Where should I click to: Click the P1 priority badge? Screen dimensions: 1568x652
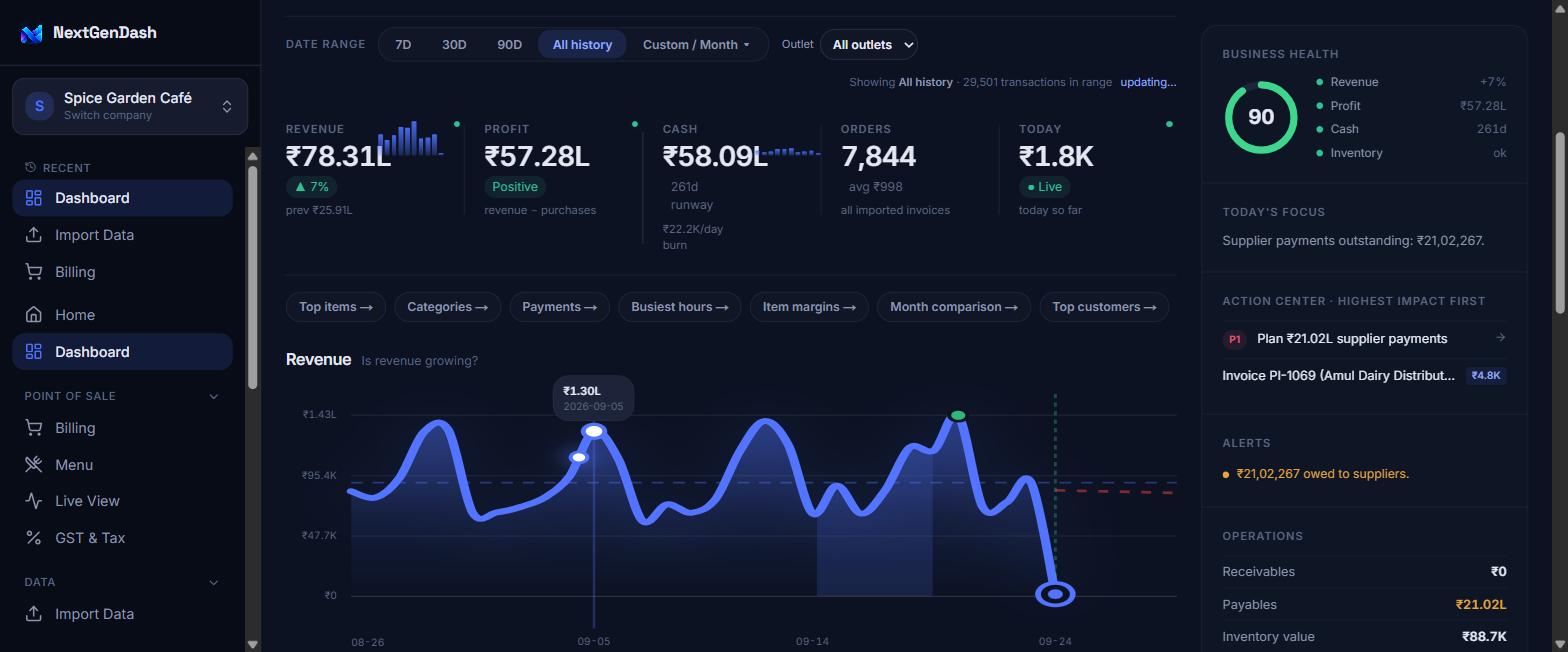click(1234, 339)
